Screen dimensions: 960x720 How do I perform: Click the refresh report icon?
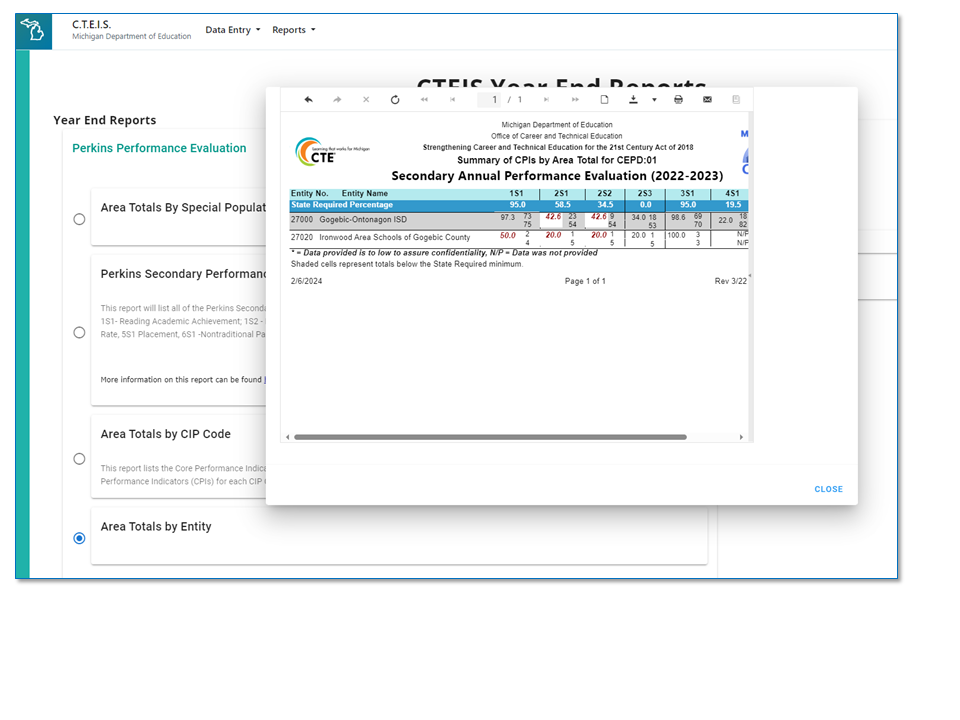395,100
